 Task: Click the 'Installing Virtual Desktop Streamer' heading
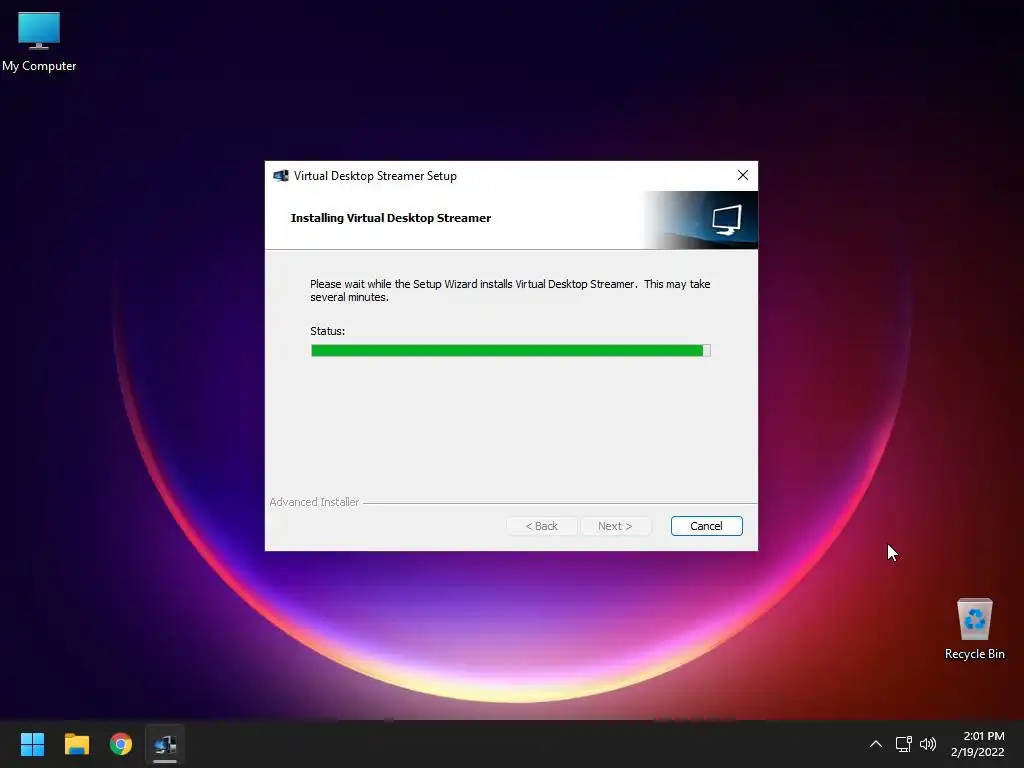pyautogui.click(x=391, y=218)
